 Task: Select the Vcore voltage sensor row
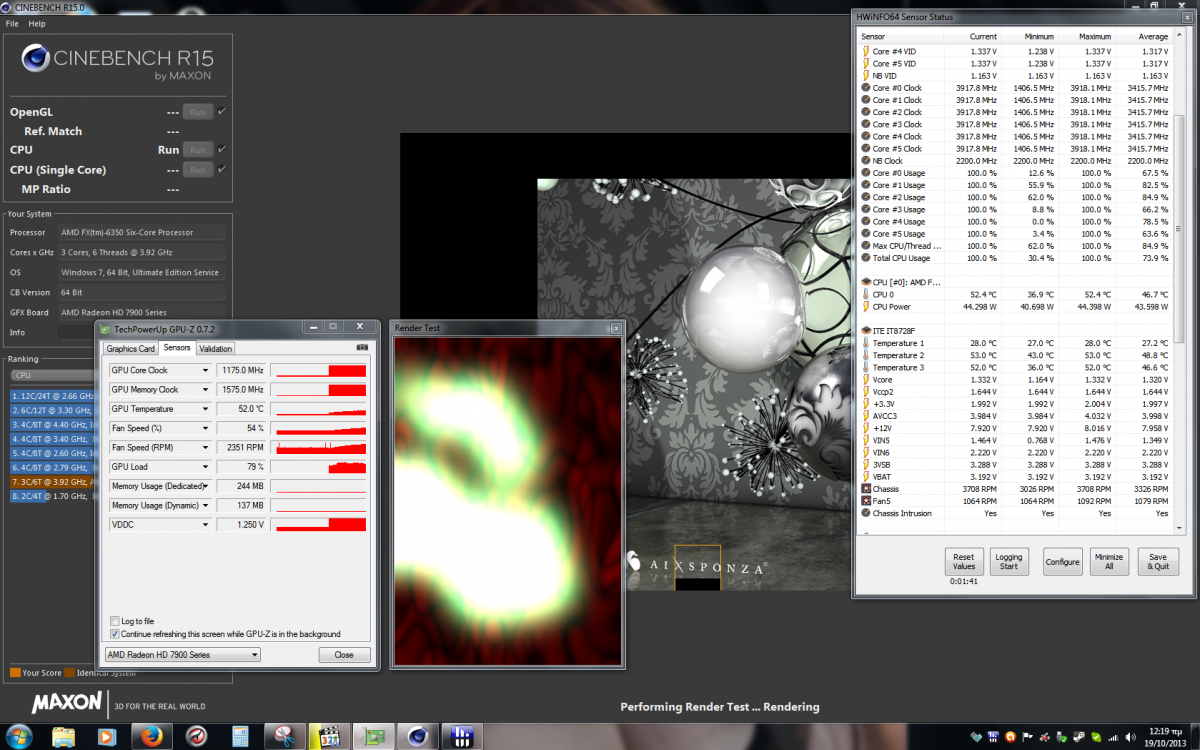(1014, 379)
